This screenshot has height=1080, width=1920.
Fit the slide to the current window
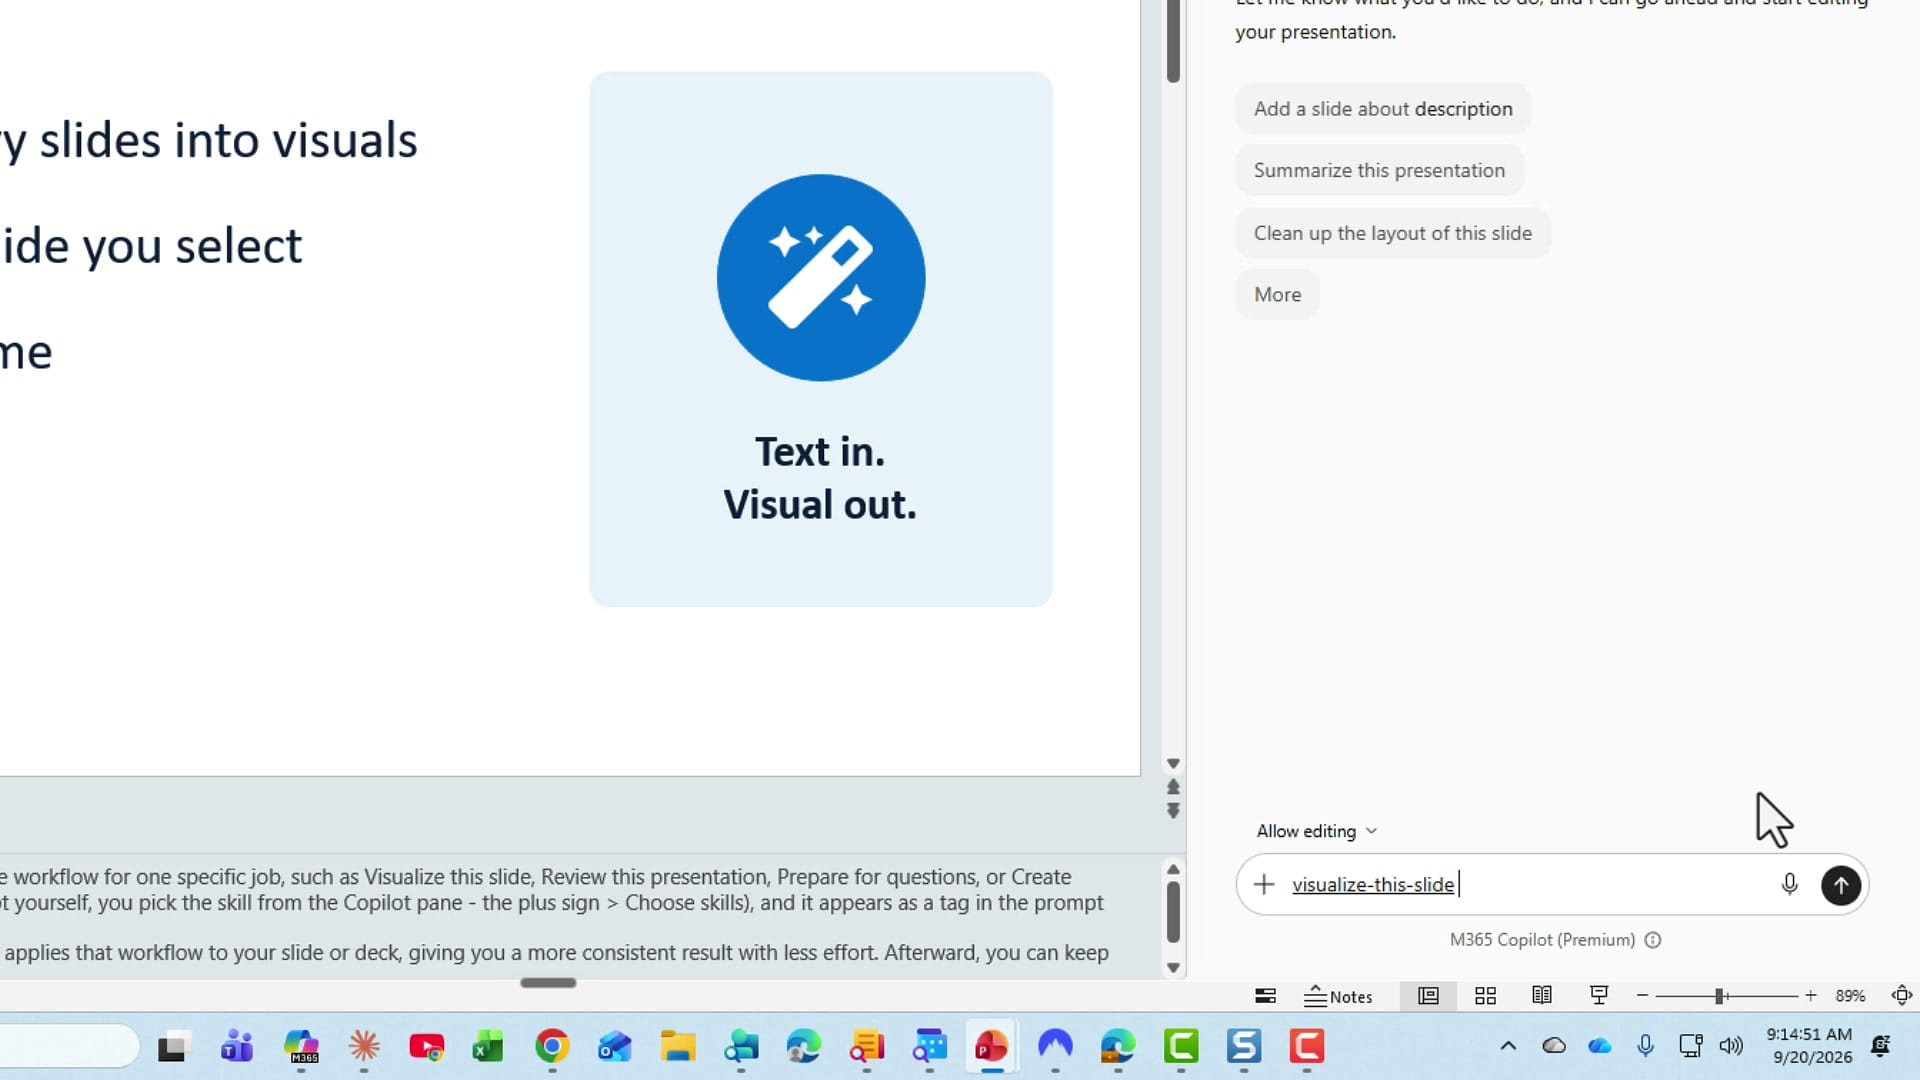1902,996
